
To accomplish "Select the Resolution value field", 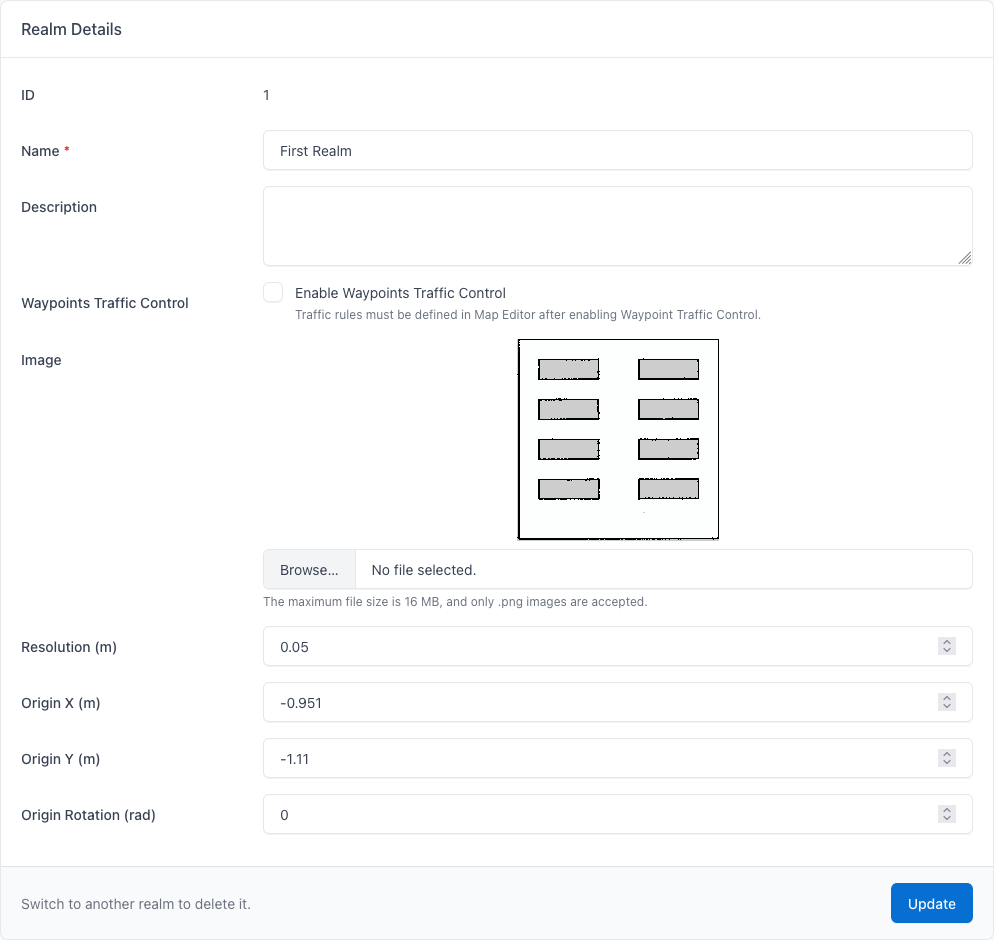I will [x=600, y=646].
